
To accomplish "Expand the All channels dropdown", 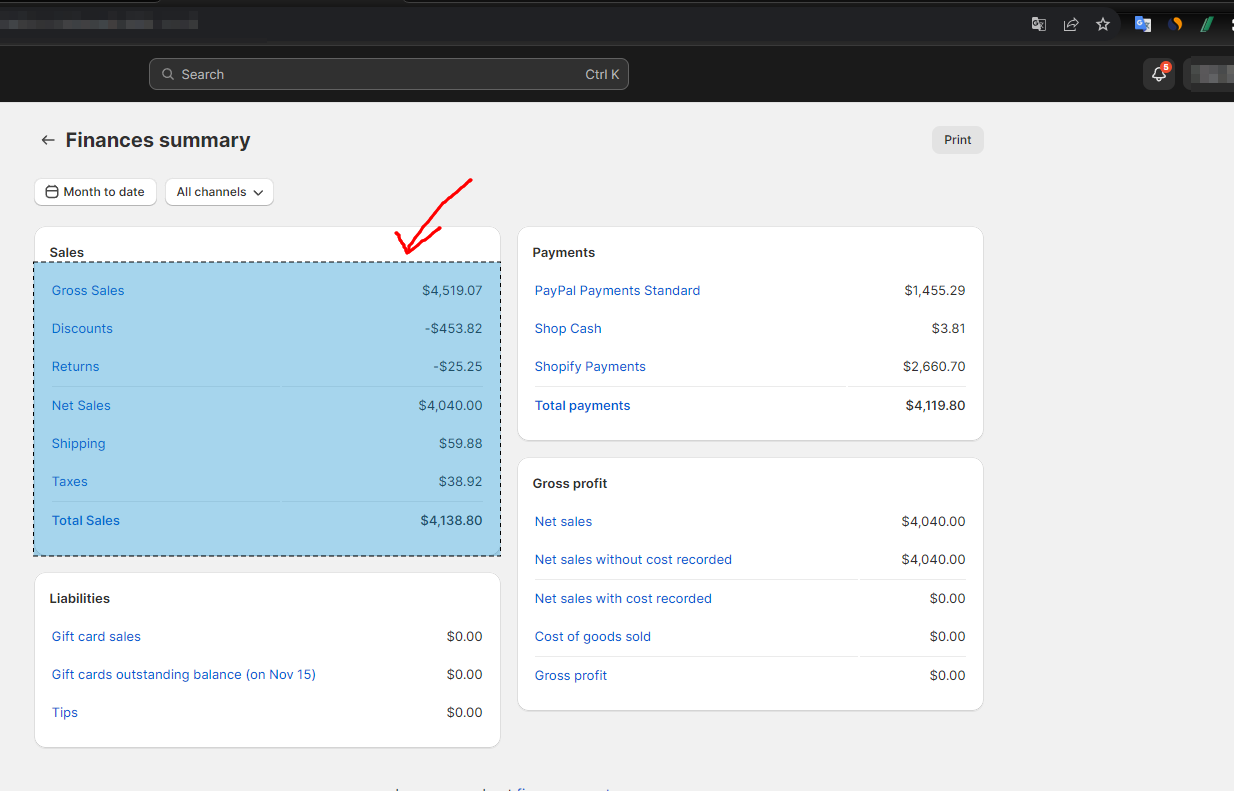I will point(219,192).
